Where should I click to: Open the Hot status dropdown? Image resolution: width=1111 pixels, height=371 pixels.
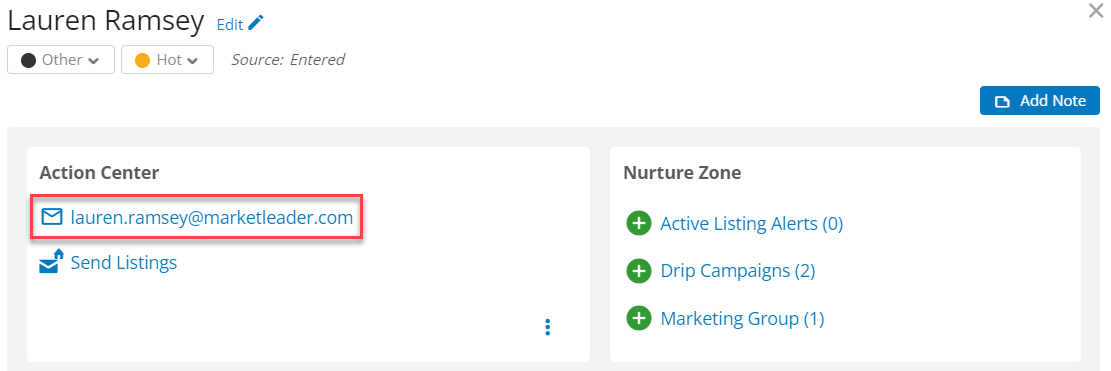pos(167,59)
